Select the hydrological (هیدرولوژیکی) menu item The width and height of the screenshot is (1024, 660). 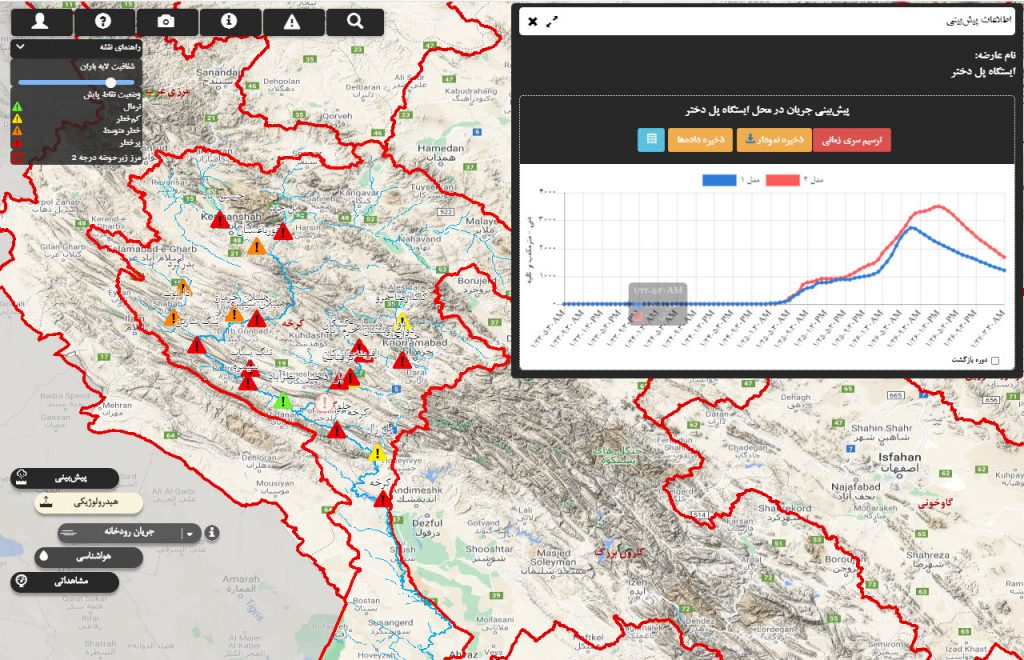click(x=89, y=502)
